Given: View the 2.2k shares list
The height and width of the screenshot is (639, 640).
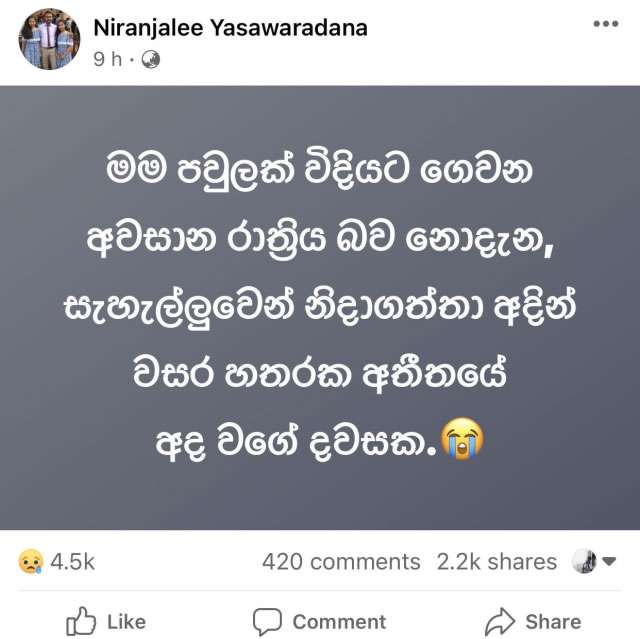Looking at the screenshot, I should tap(497, 562).
